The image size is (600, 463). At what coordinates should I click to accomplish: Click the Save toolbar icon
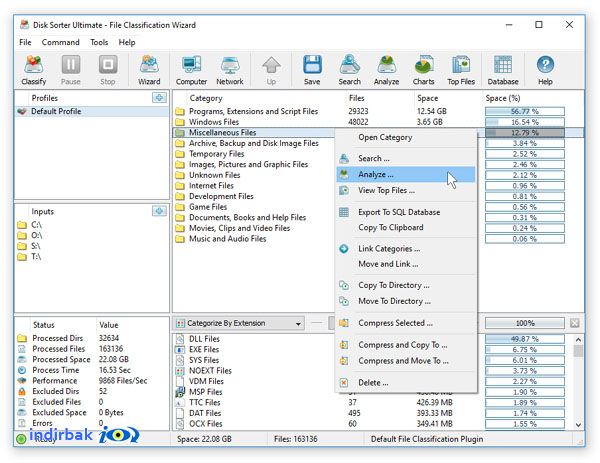[312, 70]
